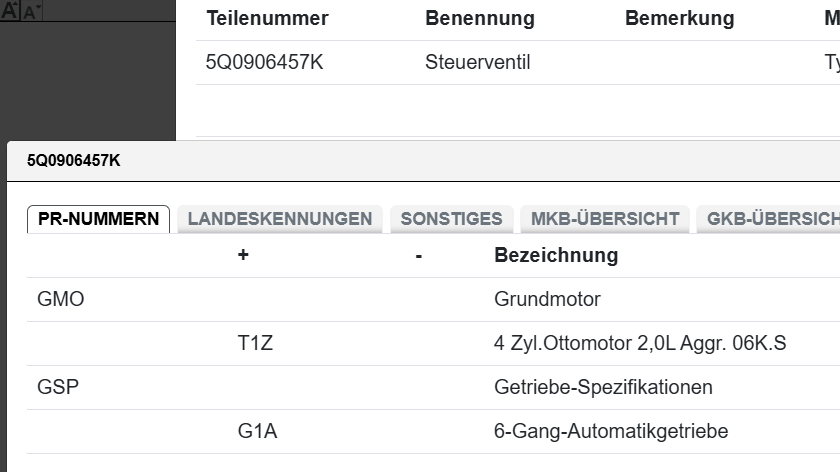Screen dimensions: 840x472
Task: Select the G1A PR number entry
Action: tap(257, 431)
